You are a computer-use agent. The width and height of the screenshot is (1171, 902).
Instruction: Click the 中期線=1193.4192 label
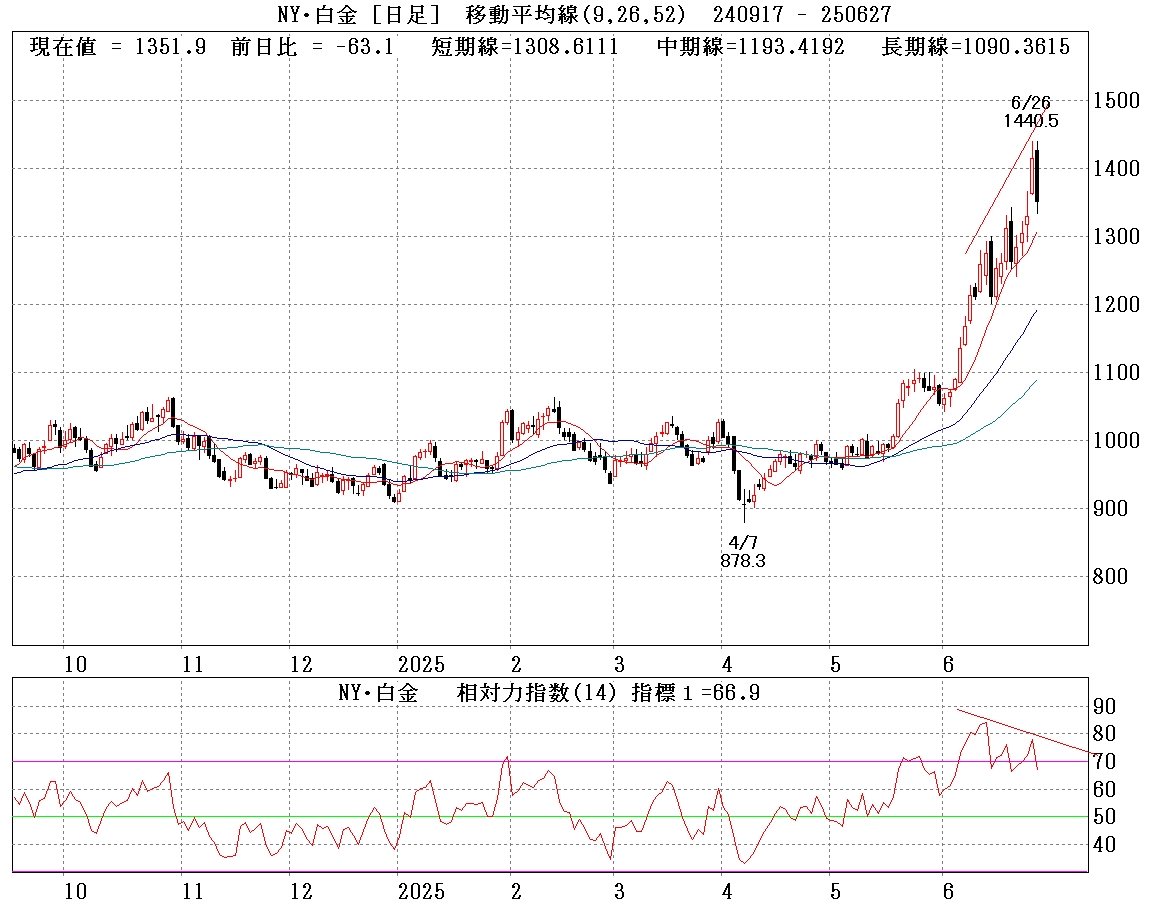(750, 47)
